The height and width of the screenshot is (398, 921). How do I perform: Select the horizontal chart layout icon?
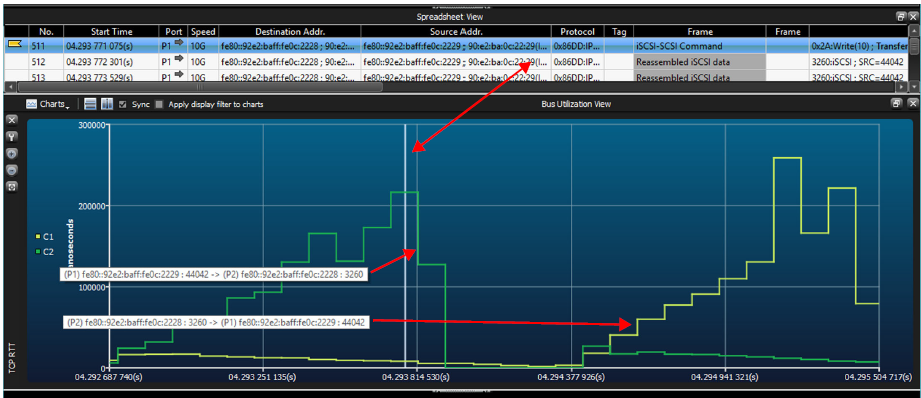click(90, 104)
